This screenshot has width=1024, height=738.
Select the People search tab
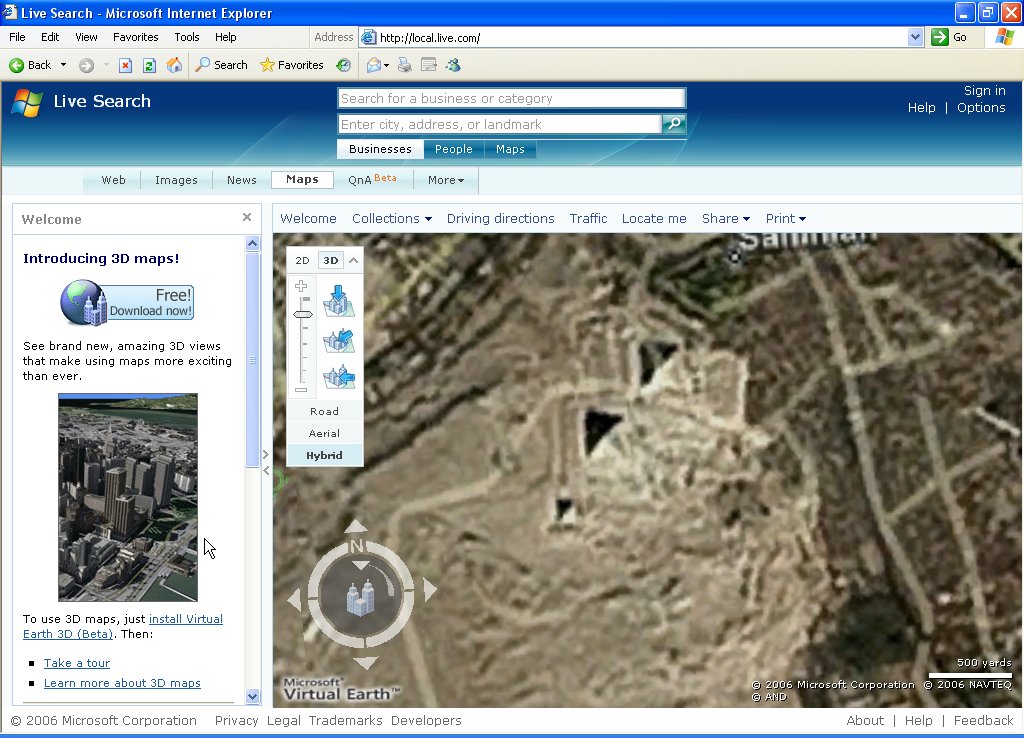[454, 149]
